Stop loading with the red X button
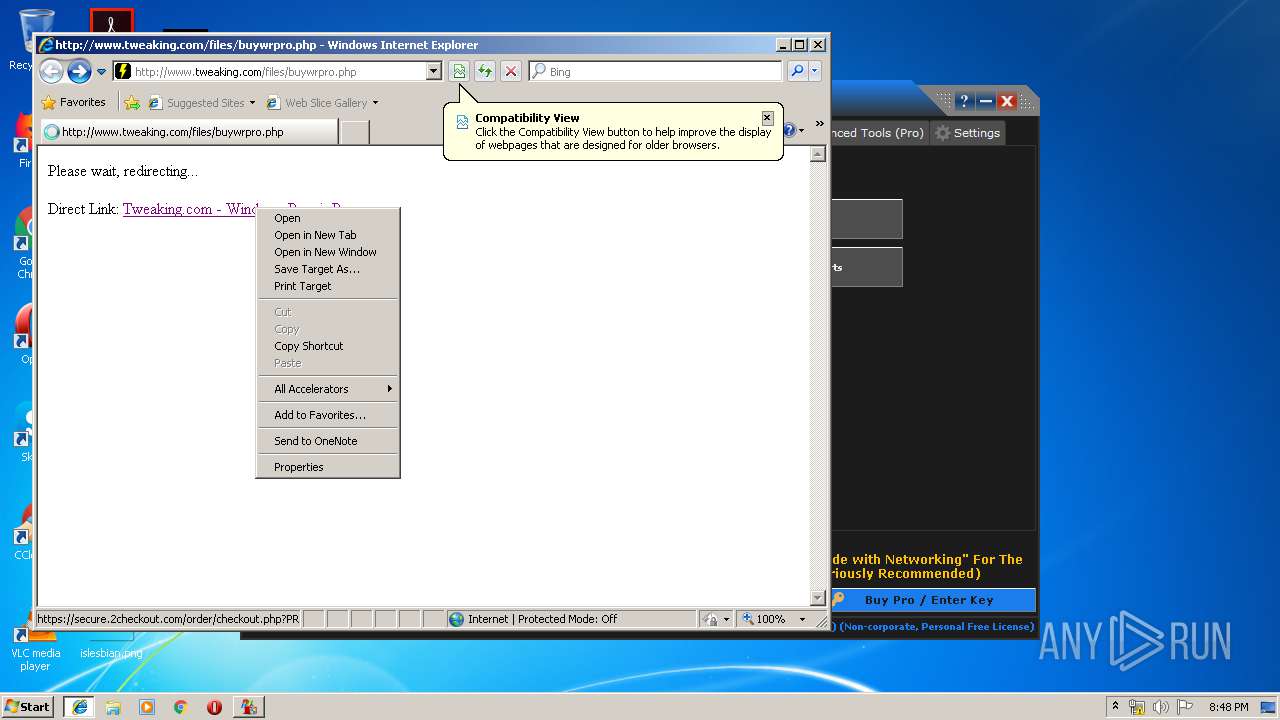Screen dimensions: 1280x720 point(511,71)
